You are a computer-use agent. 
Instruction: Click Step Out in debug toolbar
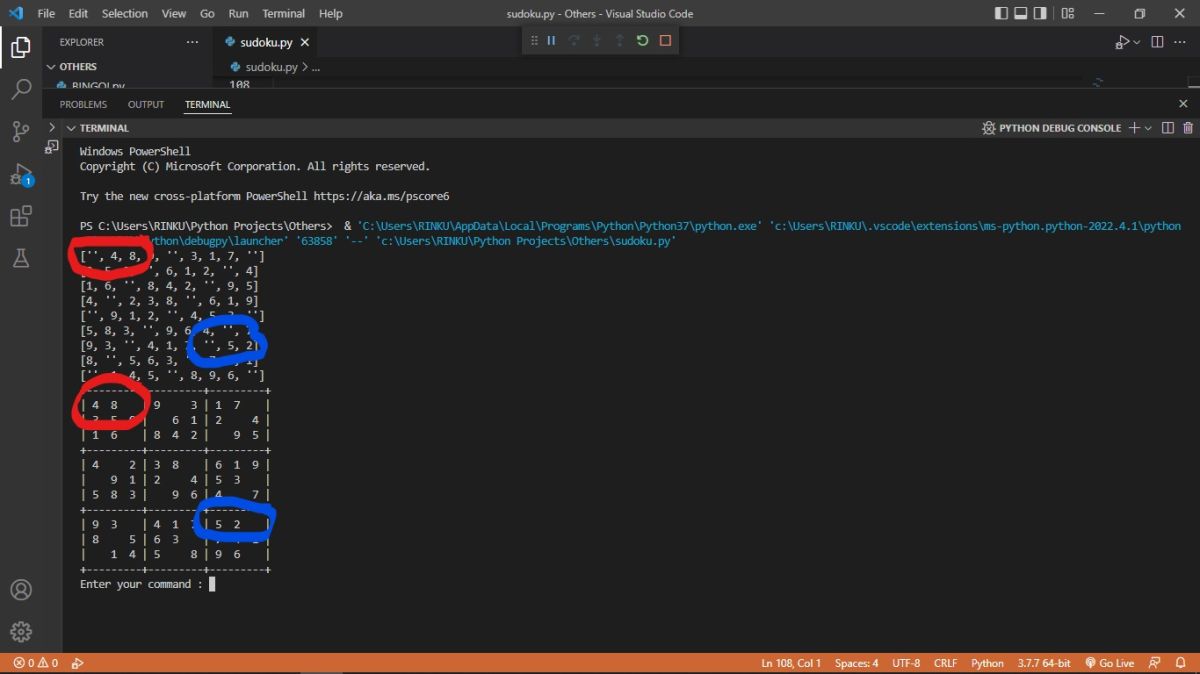(x=620, y=41)
